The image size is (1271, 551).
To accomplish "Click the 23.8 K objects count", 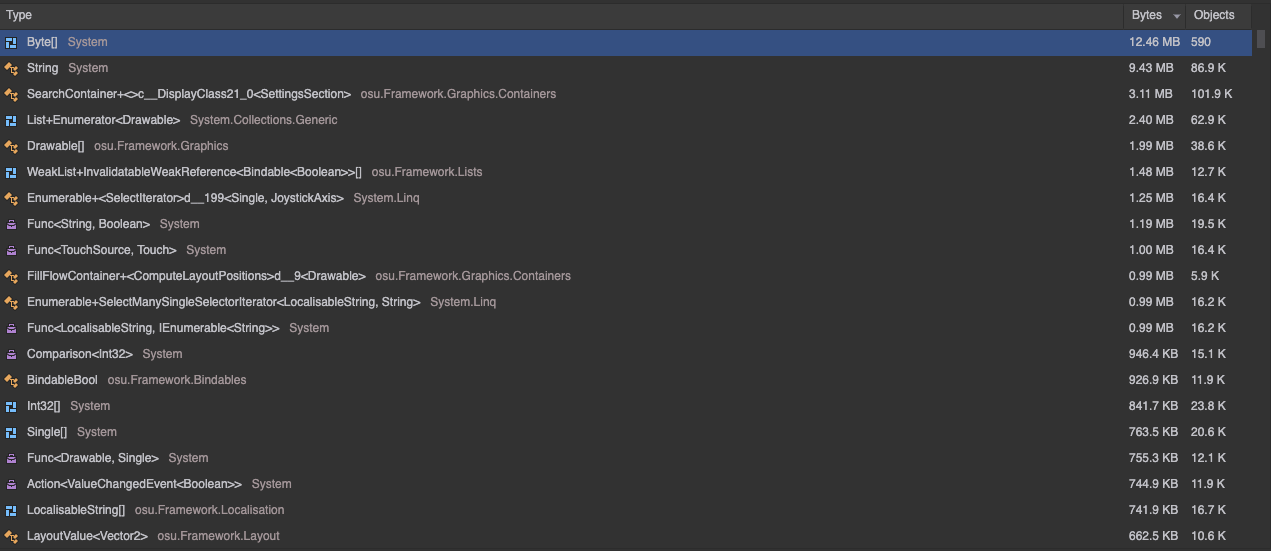I will tap(1208, 406).
